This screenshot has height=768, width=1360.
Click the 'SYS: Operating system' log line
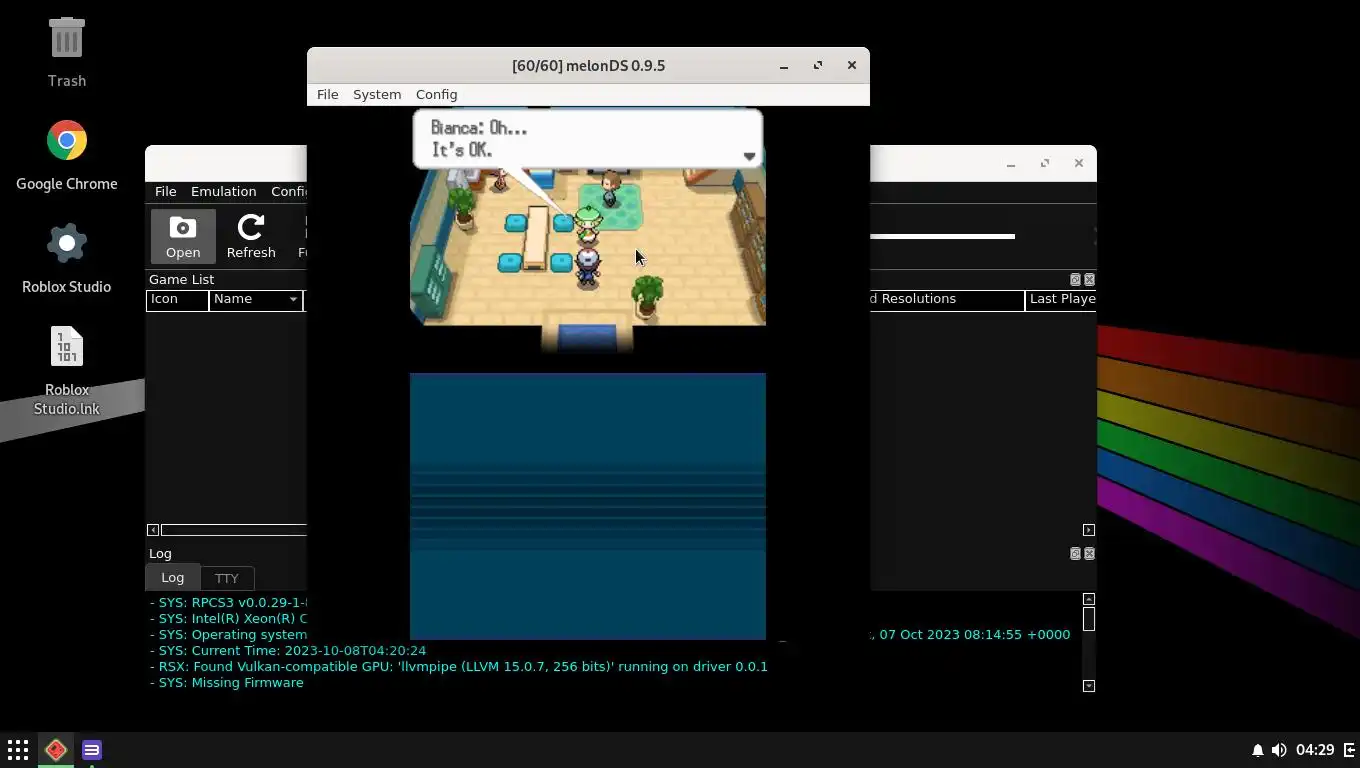pyautogui.click(x=228, y=634)
